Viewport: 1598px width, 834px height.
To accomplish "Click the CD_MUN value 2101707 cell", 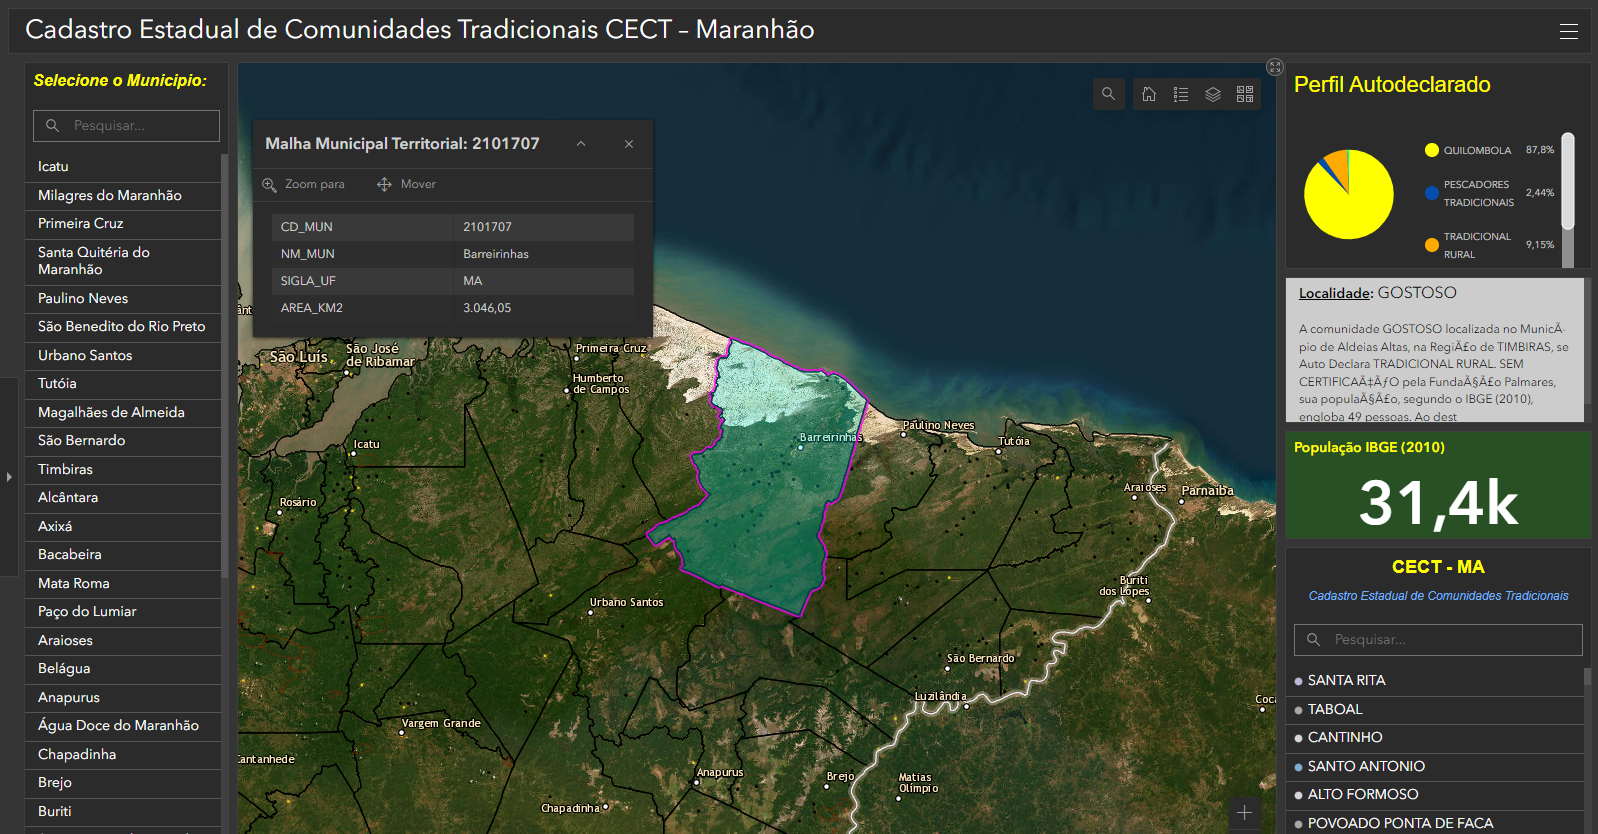I will (x=543, y=227).
